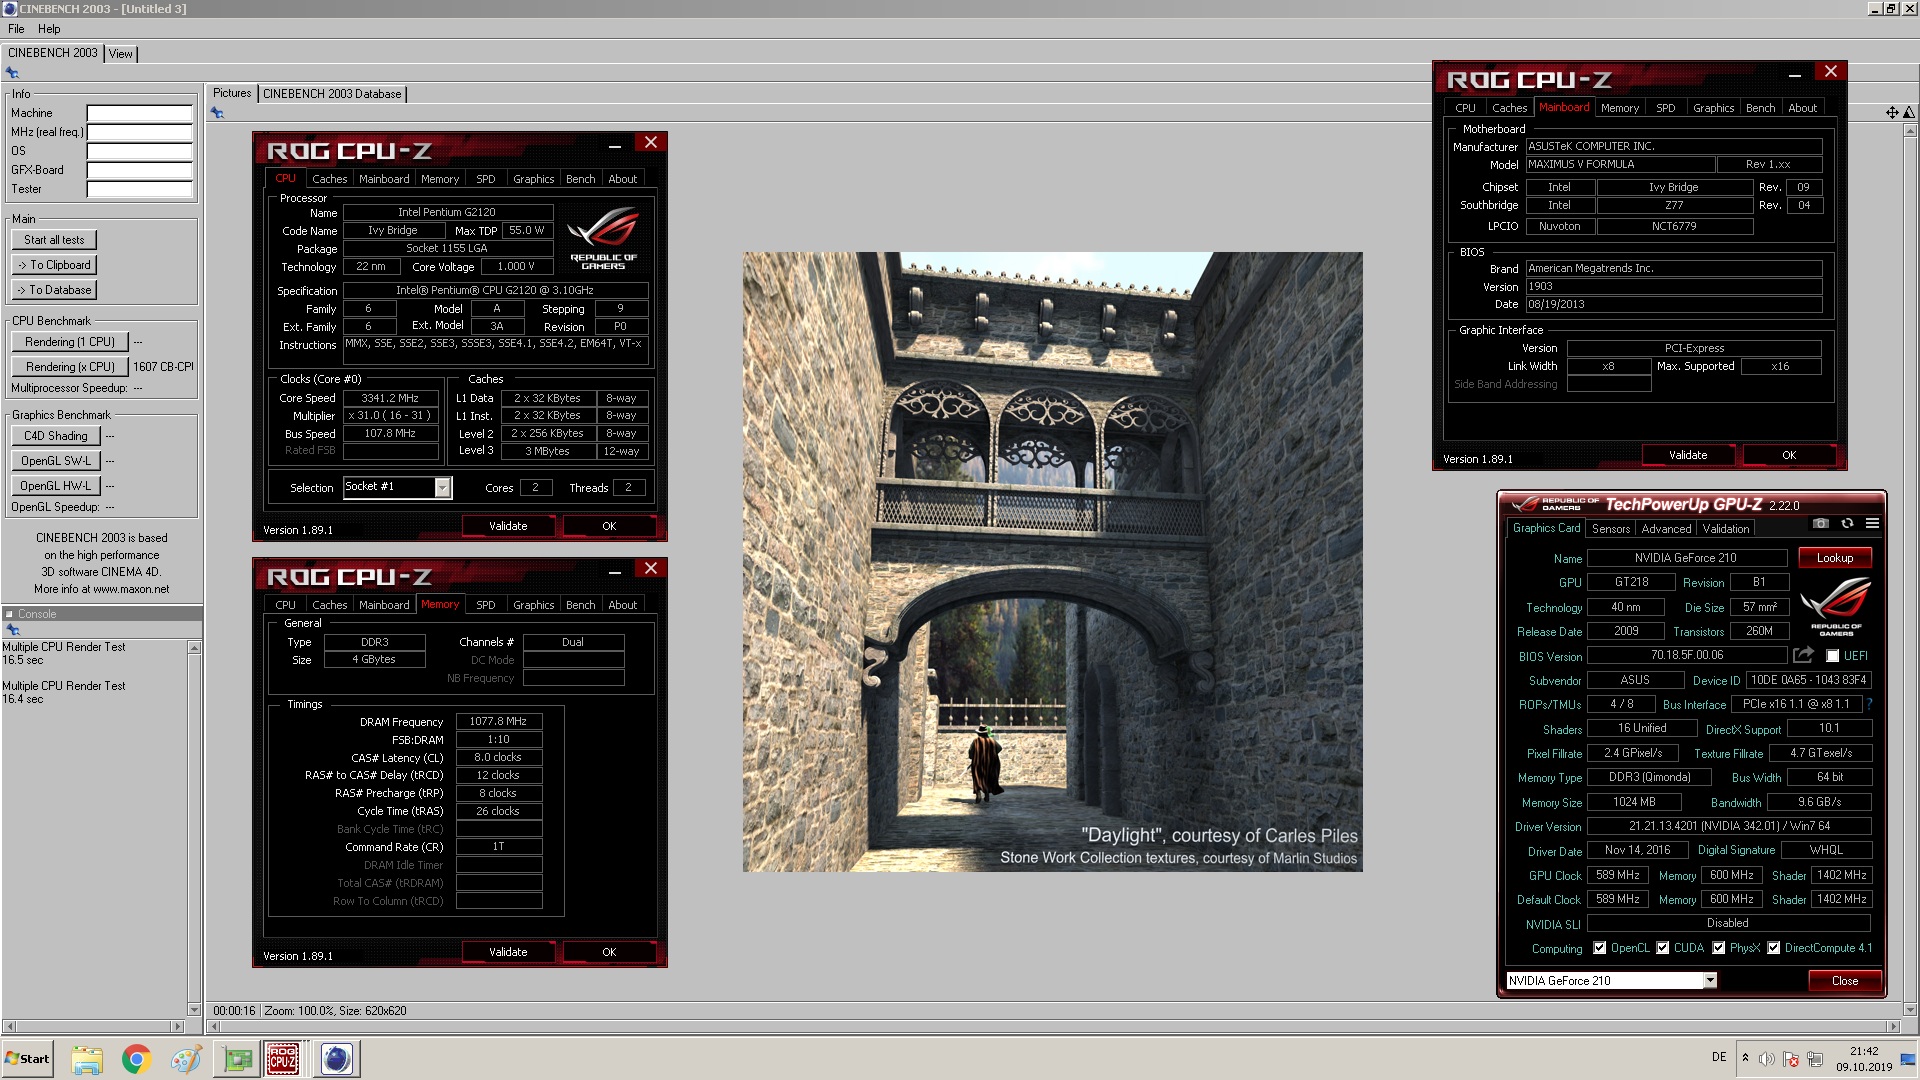Click the Console panel header icon

(x=9, y=614)
